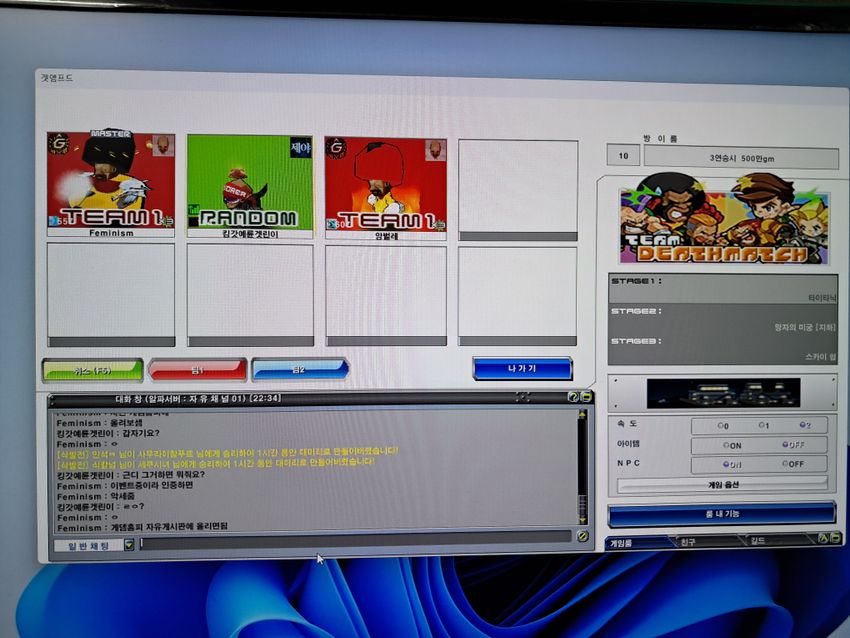
Task: Click chat line 'Feminism : 이벤트중이라 인증하면'
Action: pos(125,486)
